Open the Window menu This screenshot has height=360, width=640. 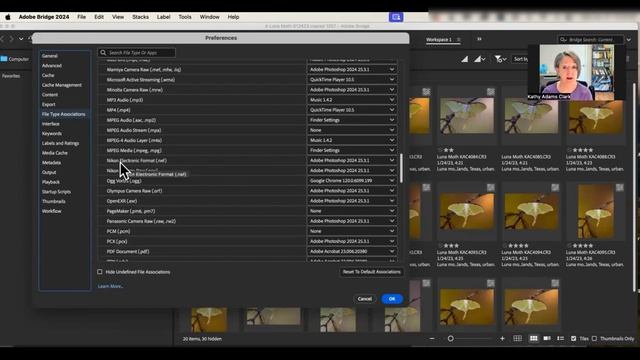(x=209, y=17)
